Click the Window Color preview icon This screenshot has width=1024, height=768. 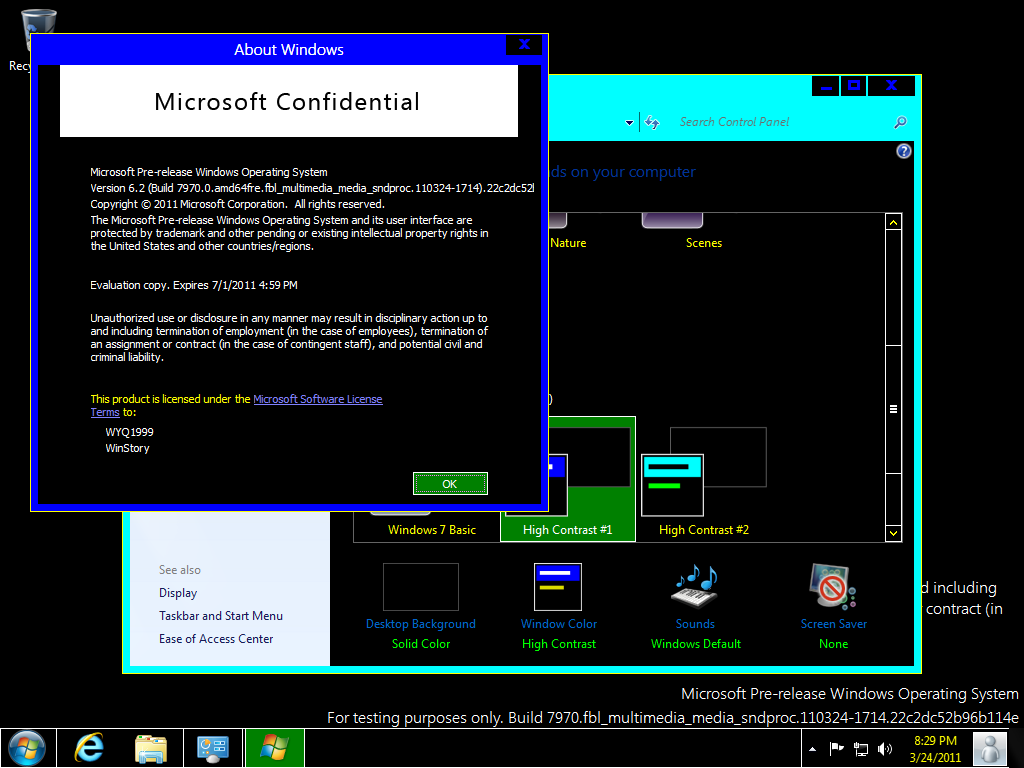(x=558, y=586)
